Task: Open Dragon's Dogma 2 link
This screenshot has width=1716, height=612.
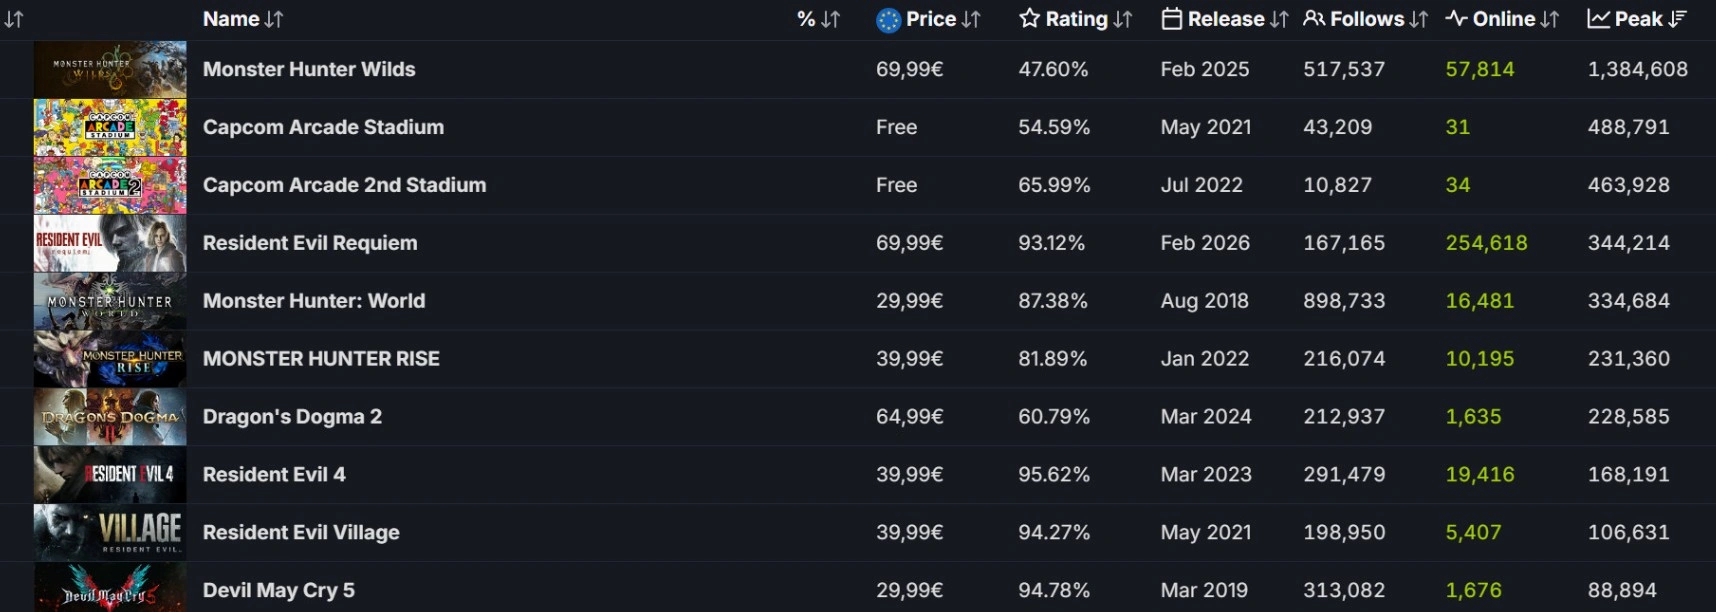Action: (292, 417)
